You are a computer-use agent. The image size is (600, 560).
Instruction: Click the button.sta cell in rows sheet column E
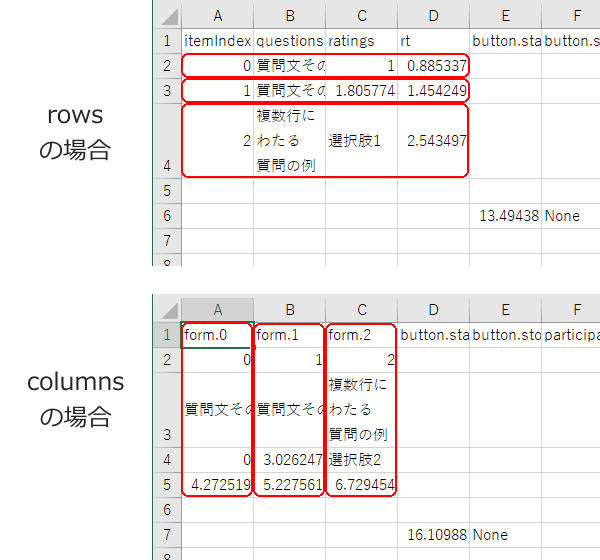tap(505, 41)
